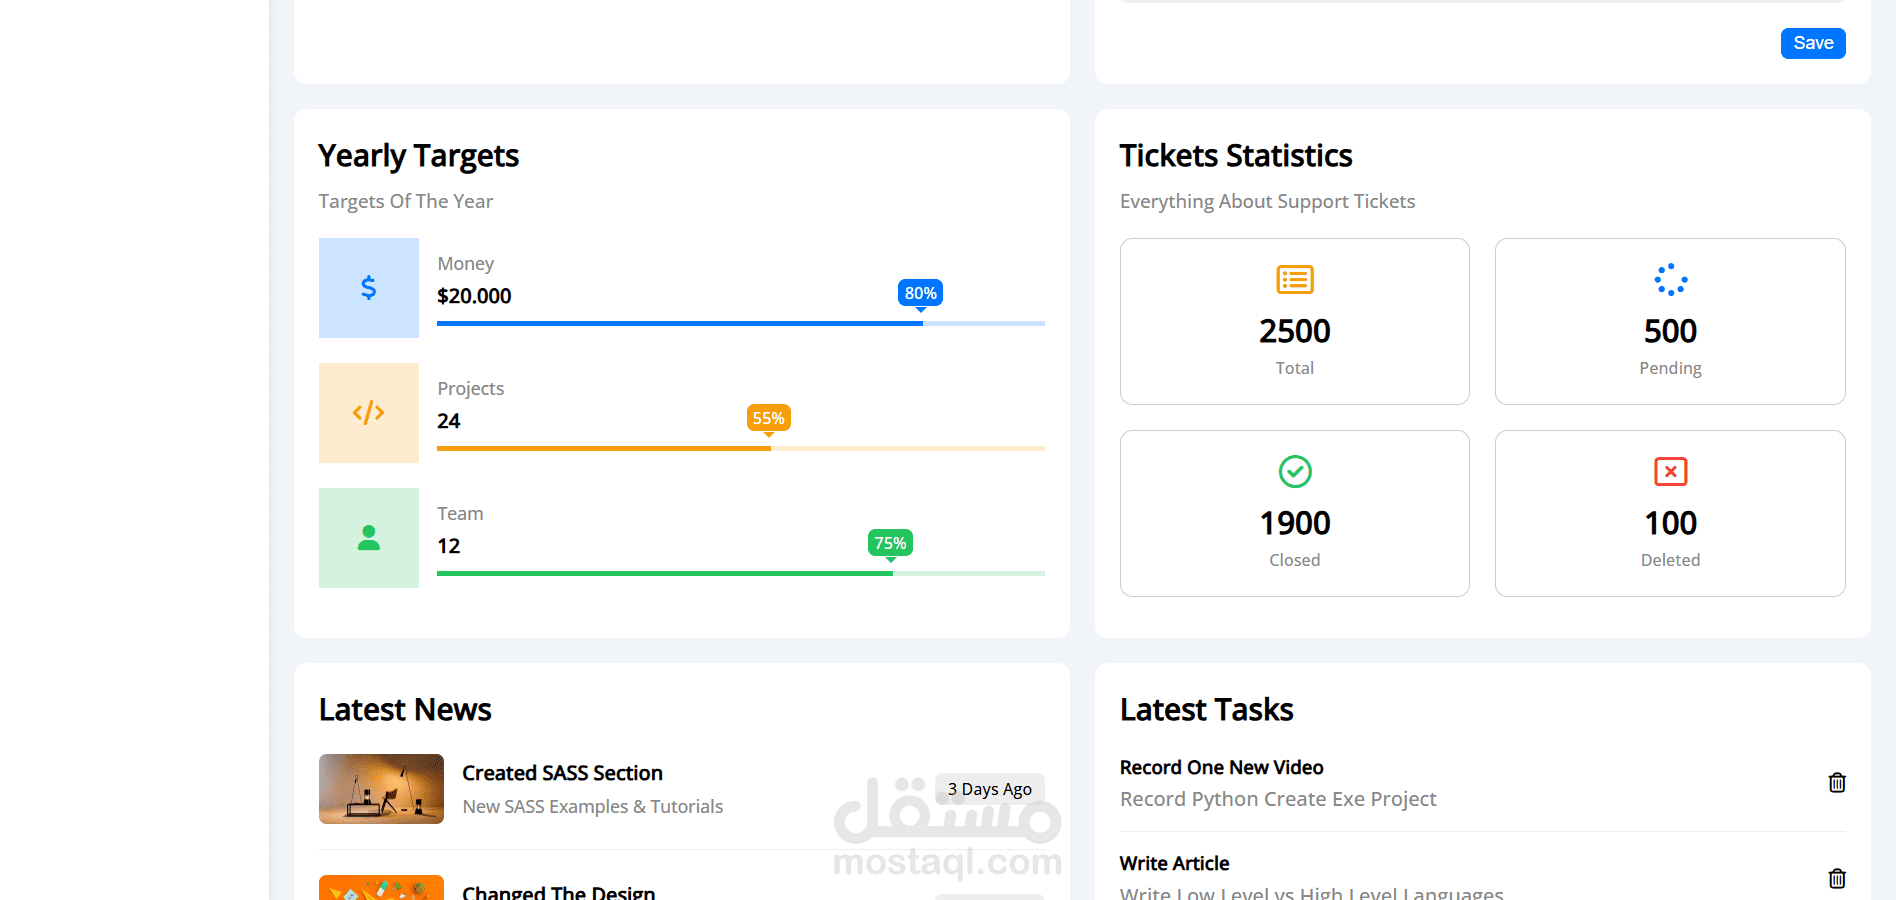This screenshot has height=900, width=1896.
Task: Click the Money progress bar
Action: click(x=740, y=323)
